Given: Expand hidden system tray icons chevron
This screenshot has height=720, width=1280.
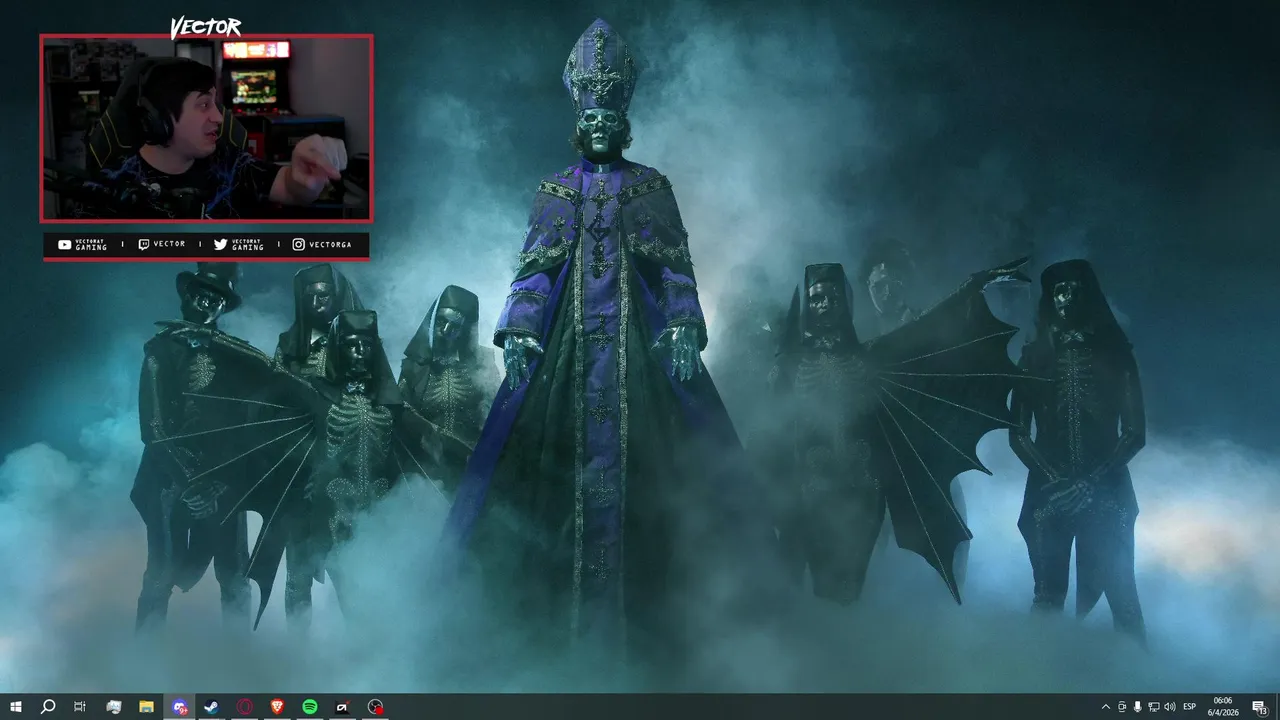Looking at the screenshot, I should 1105,707.
